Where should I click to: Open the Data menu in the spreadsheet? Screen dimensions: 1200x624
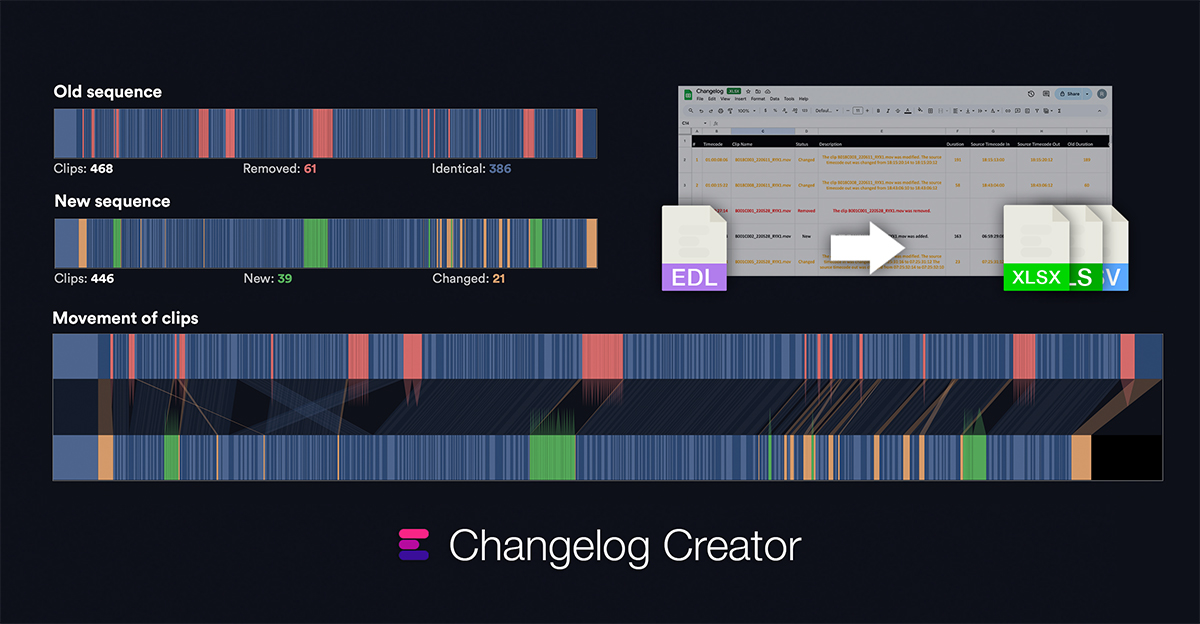(x=775, y=99)
